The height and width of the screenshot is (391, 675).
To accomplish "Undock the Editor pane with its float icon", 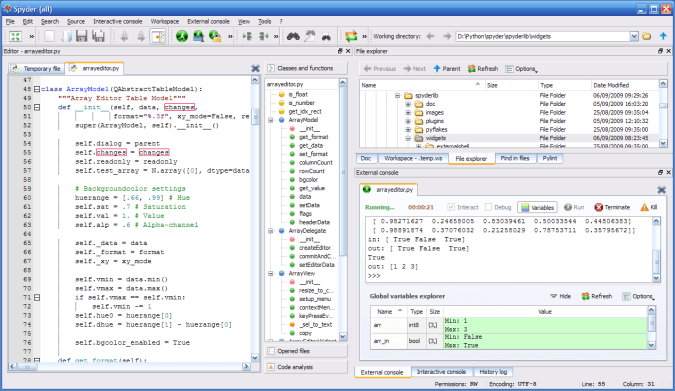I will tap(340, 51).
